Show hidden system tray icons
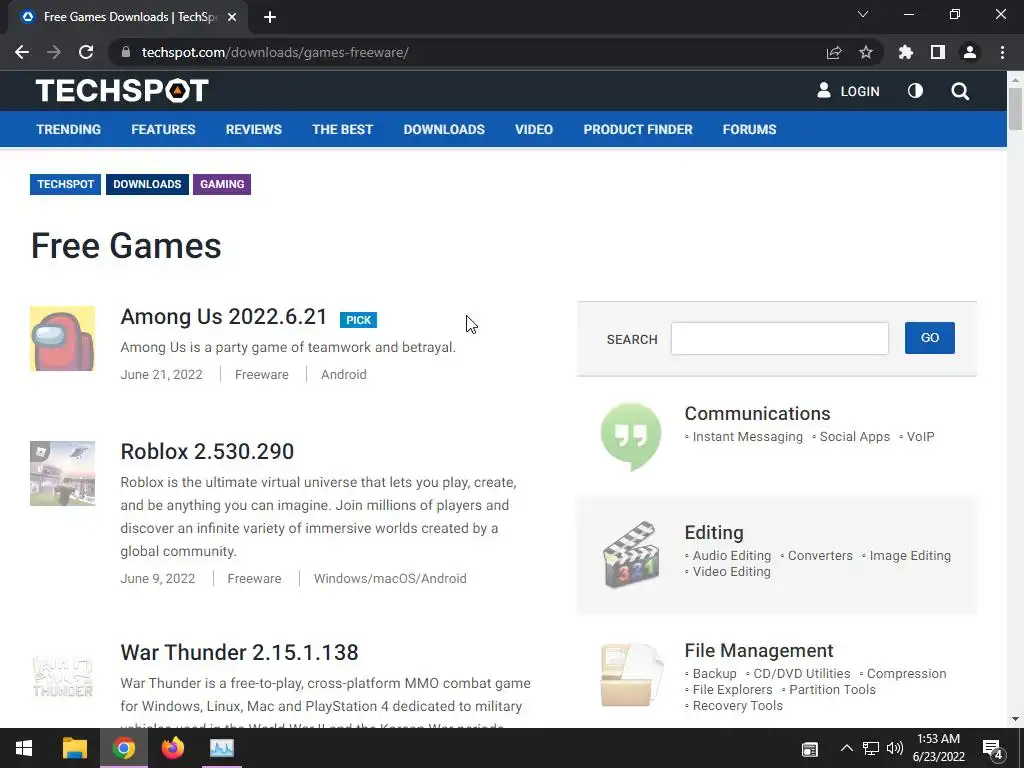The height and width of the screenshot is (768, 1024). [846, 748]
